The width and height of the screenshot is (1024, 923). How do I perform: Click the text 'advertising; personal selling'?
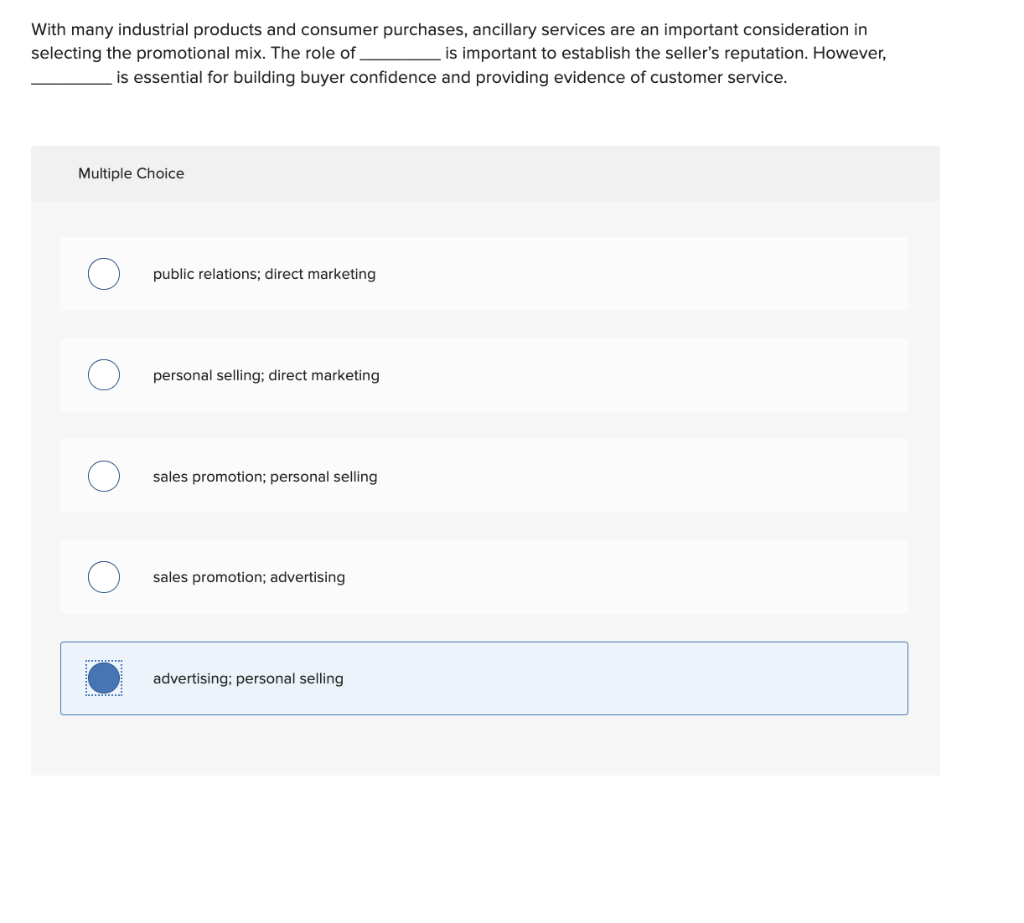point(248,678)
